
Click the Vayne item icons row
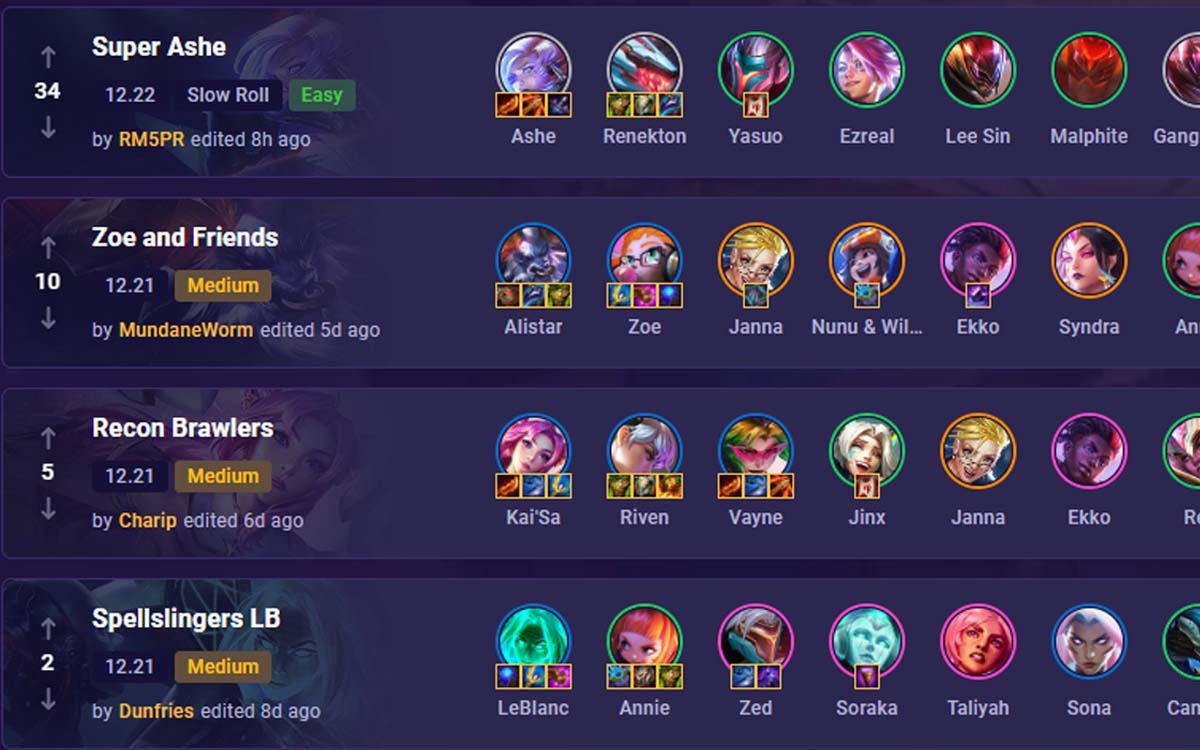756,487
